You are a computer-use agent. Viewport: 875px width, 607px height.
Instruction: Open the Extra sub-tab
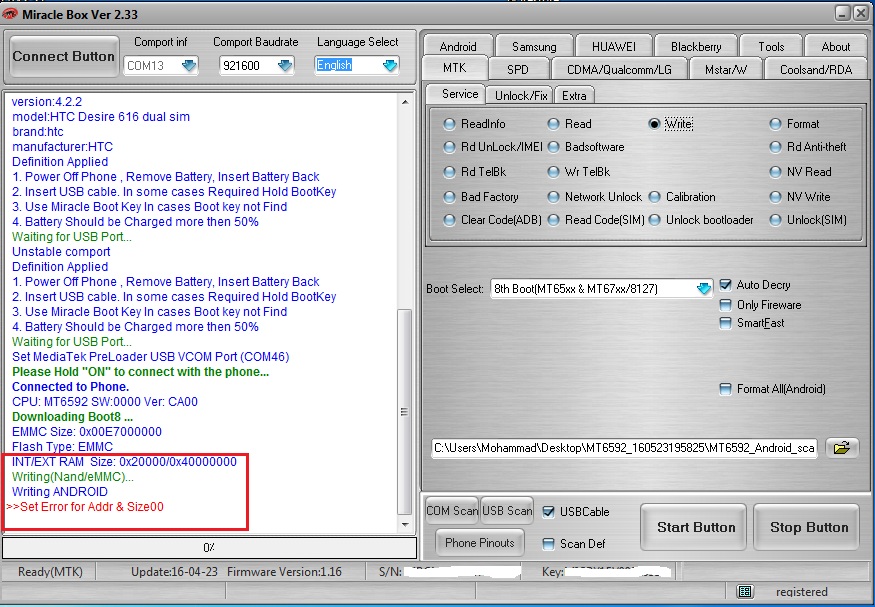[574, 95]
